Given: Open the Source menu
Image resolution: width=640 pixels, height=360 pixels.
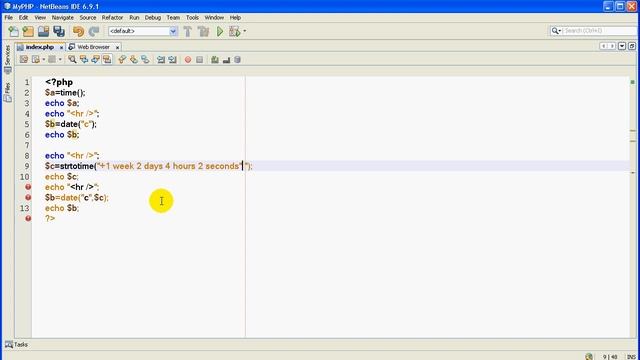Looking at the screenshot, I should (88, 18).
